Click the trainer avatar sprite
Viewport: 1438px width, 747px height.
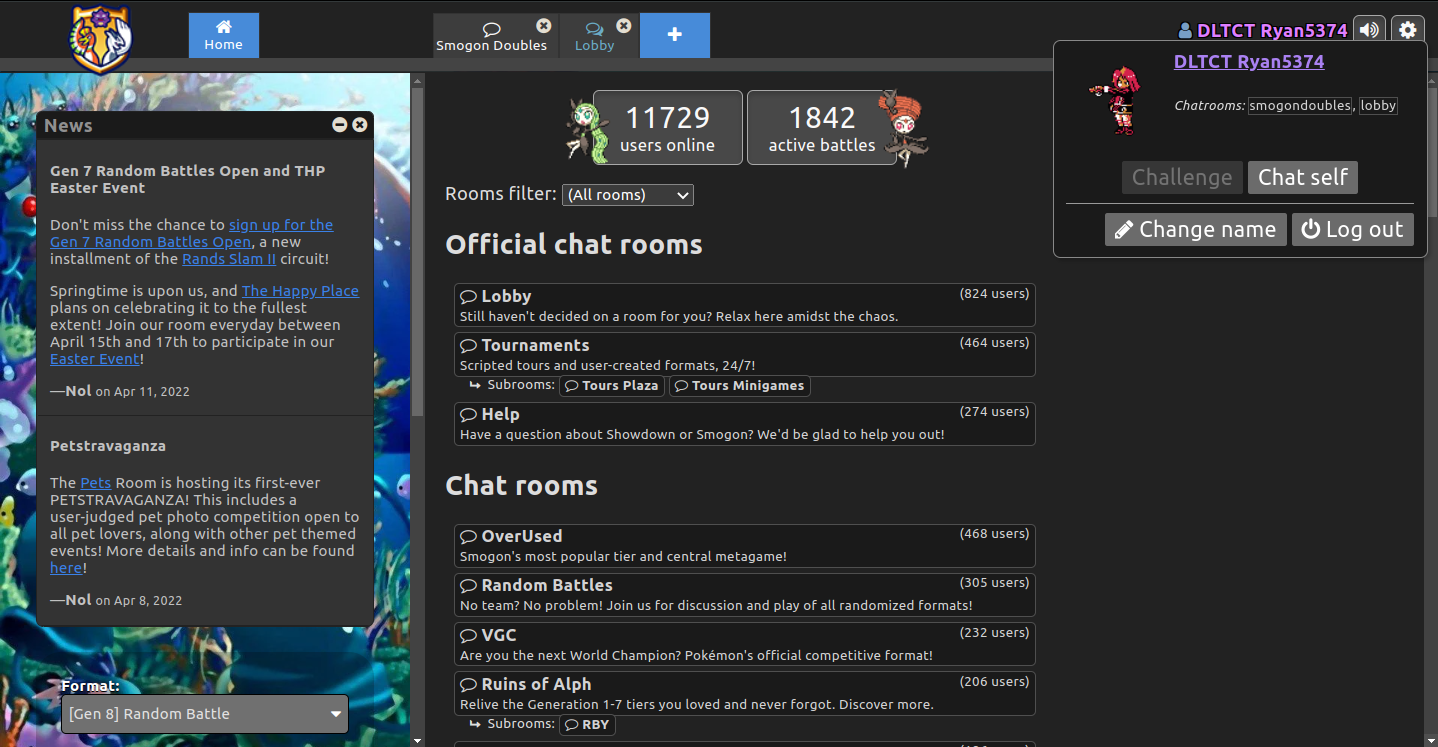(1114, 100)
